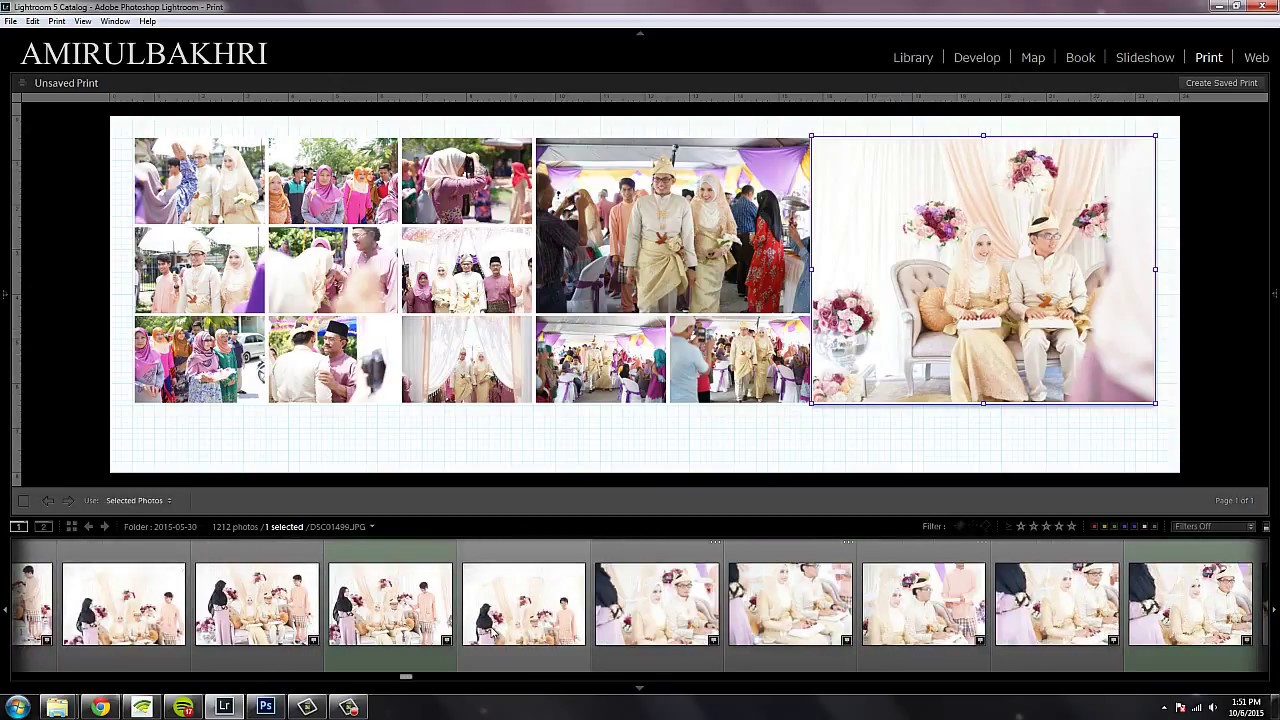Click the rating comparison symbol in filter
The height and width of the screenshot is (720, 1280).
pos(1008,526)
